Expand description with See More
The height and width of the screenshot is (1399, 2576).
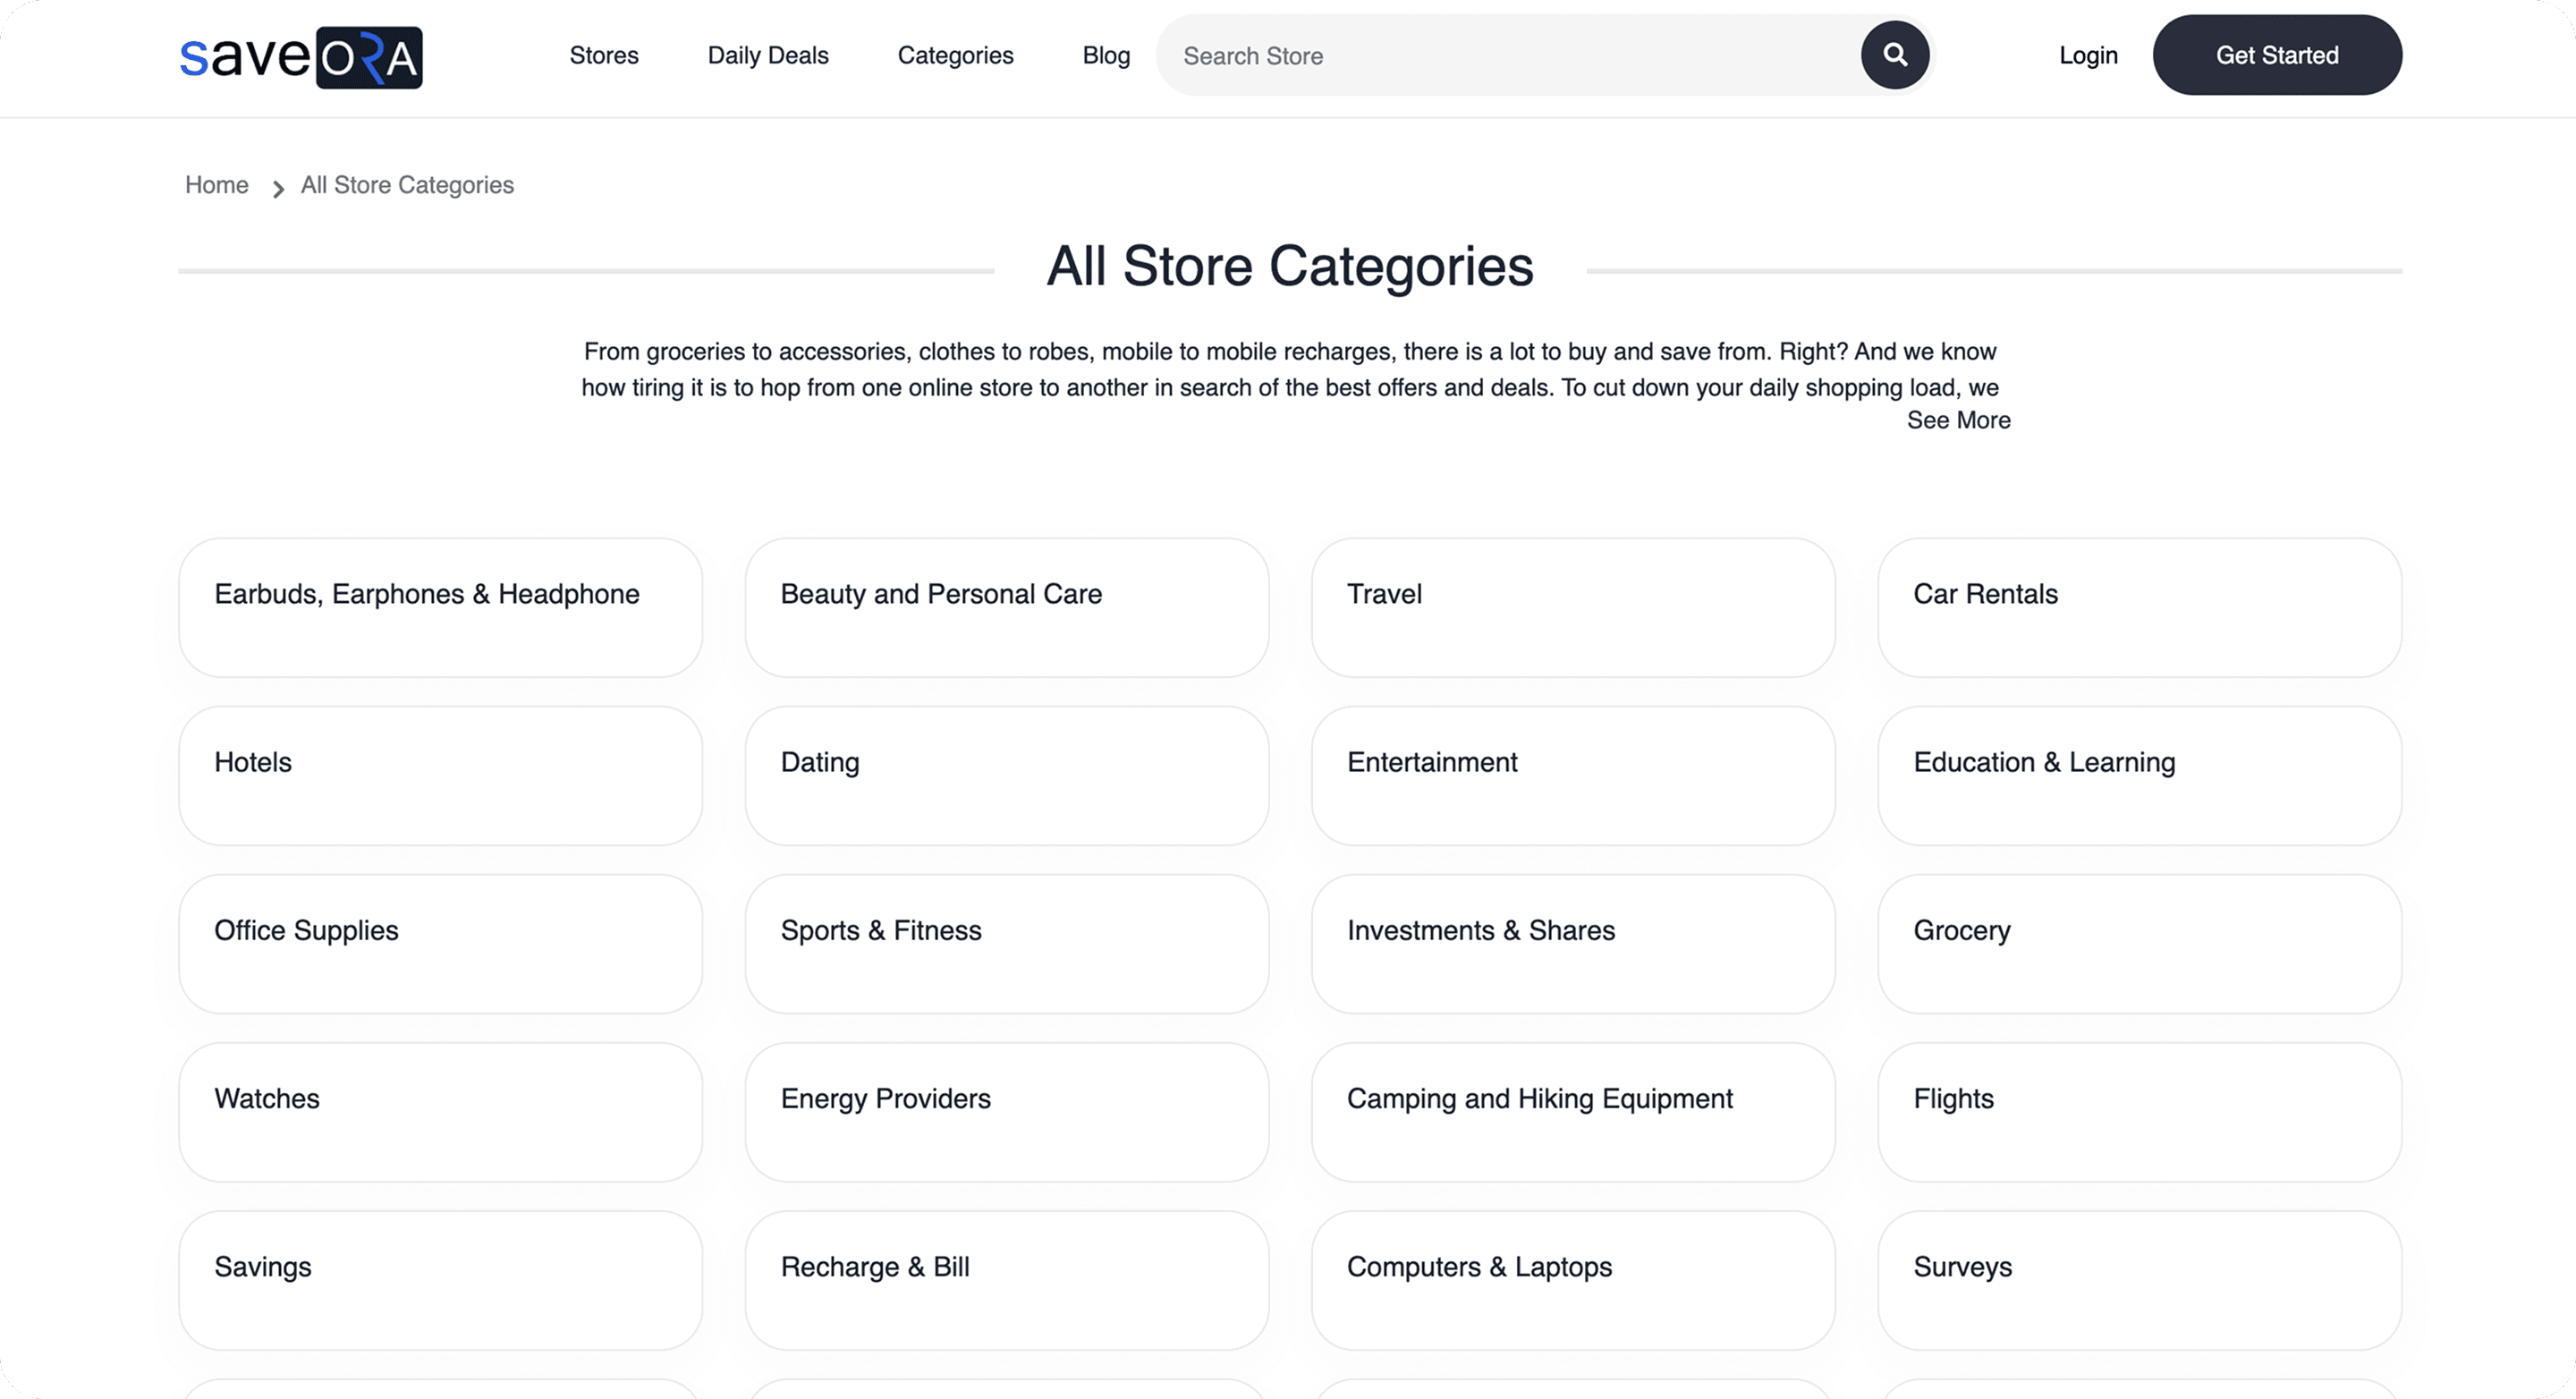1957,420
